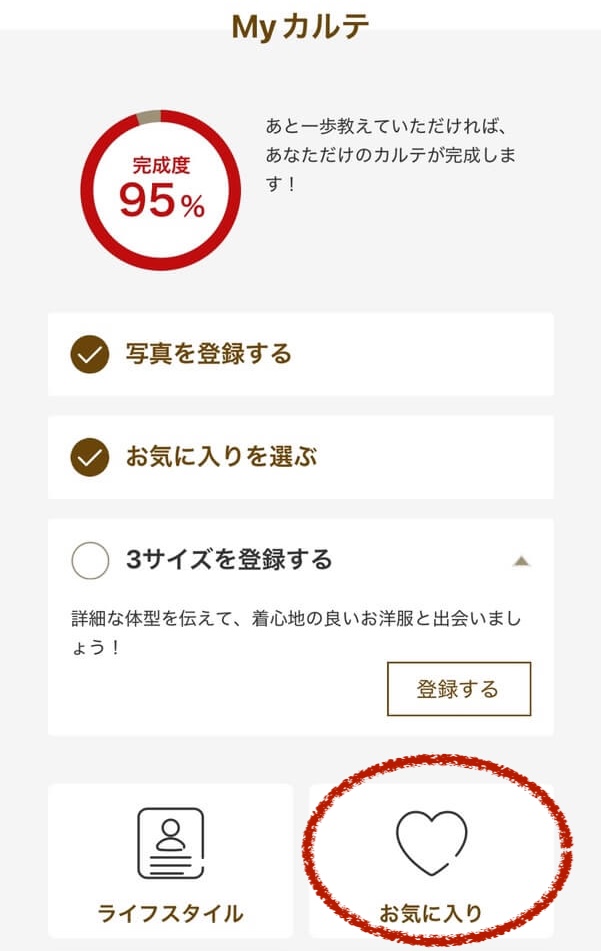Click the gray unfilled segment of the ring
601x951 pixels.
click(147, 117)
